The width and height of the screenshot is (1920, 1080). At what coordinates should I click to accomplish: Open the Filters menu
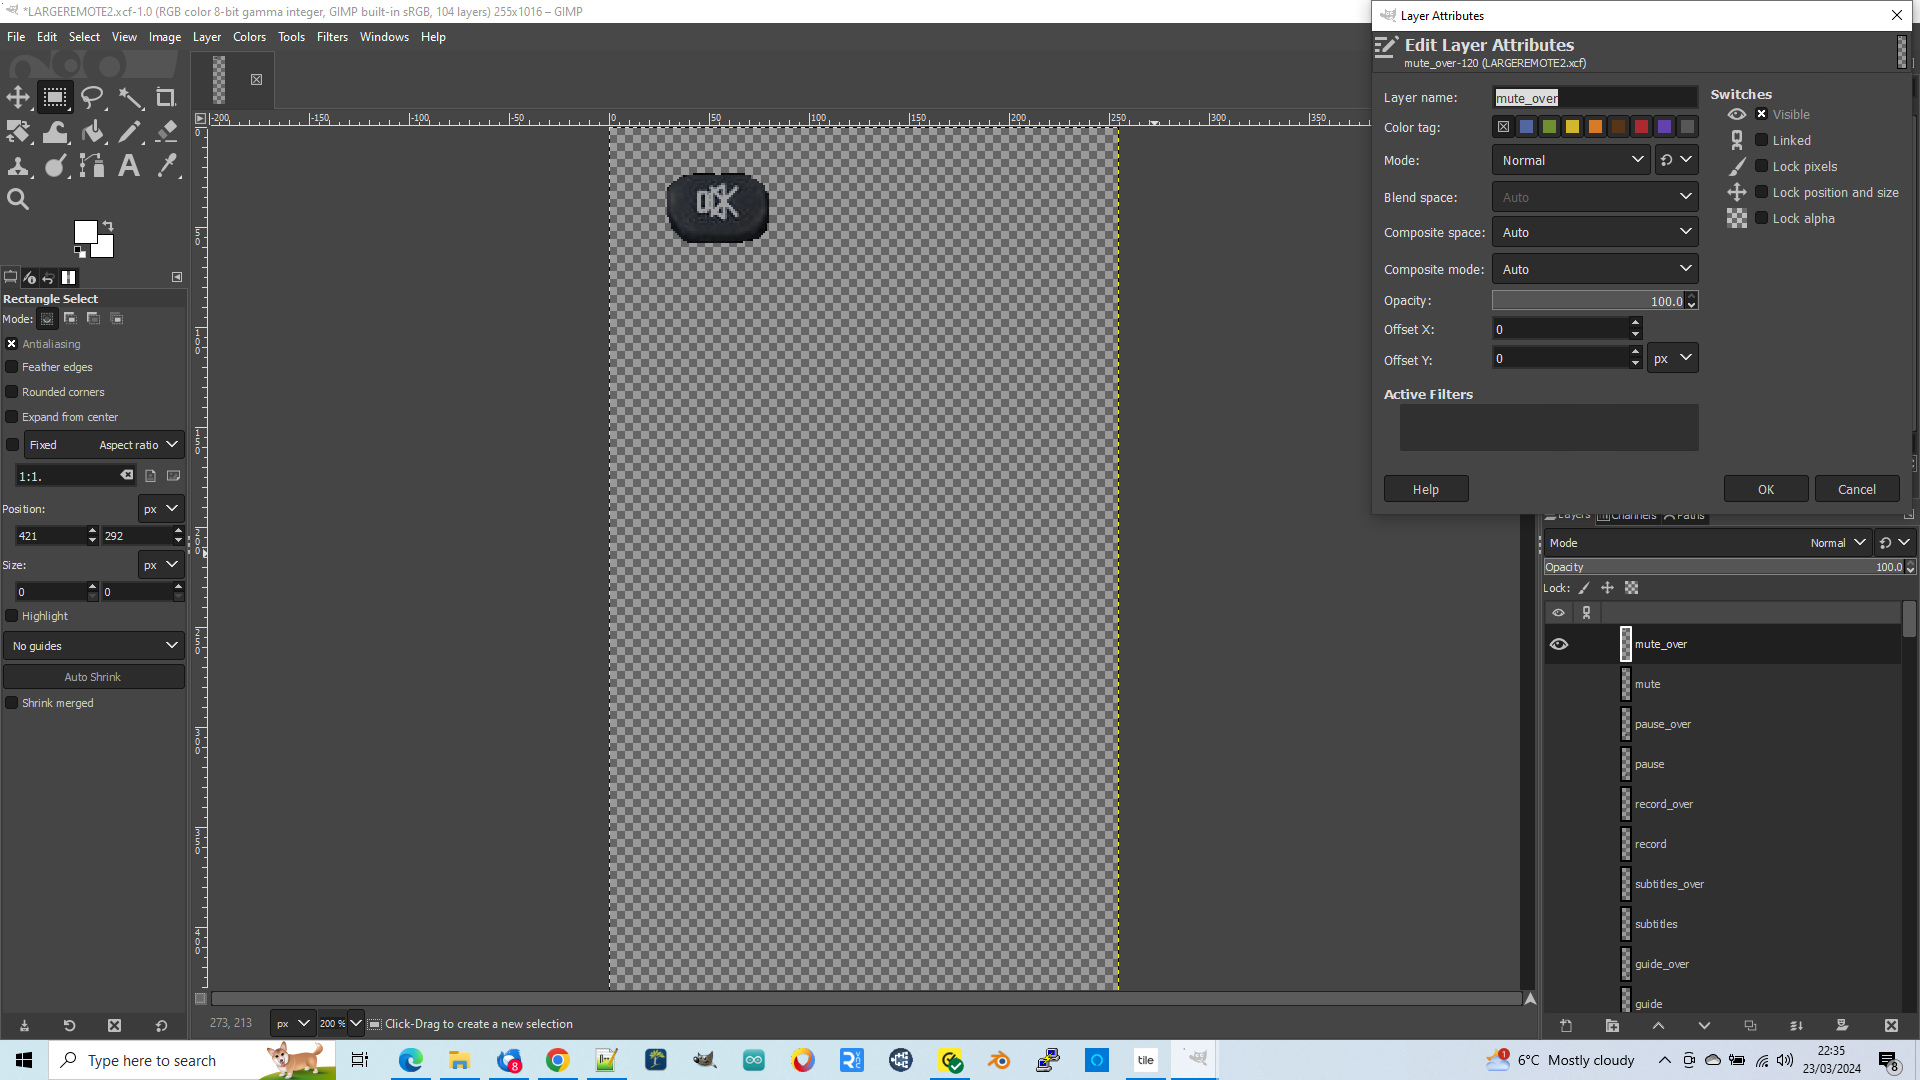332,37
